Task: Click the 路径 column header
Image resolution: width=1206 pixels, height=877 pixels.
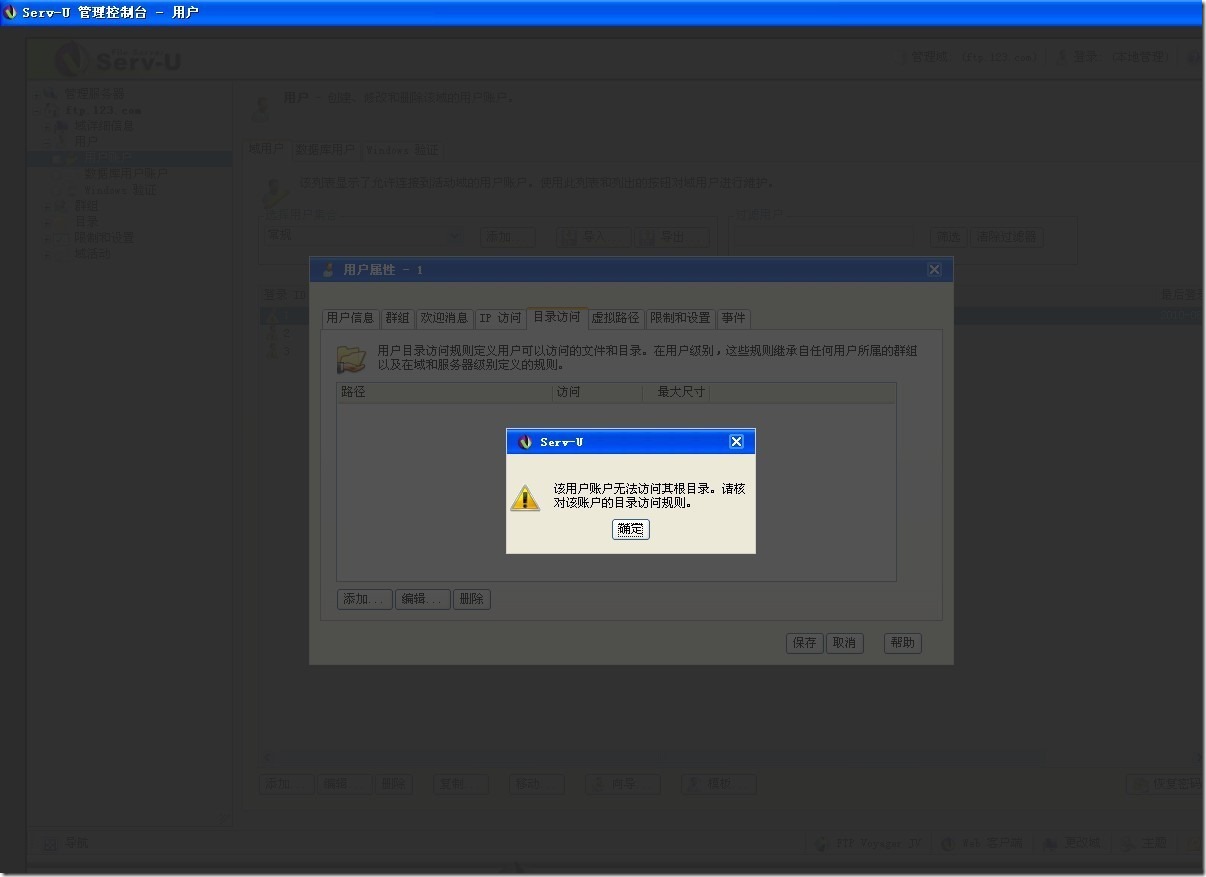Action: [445, 392]
